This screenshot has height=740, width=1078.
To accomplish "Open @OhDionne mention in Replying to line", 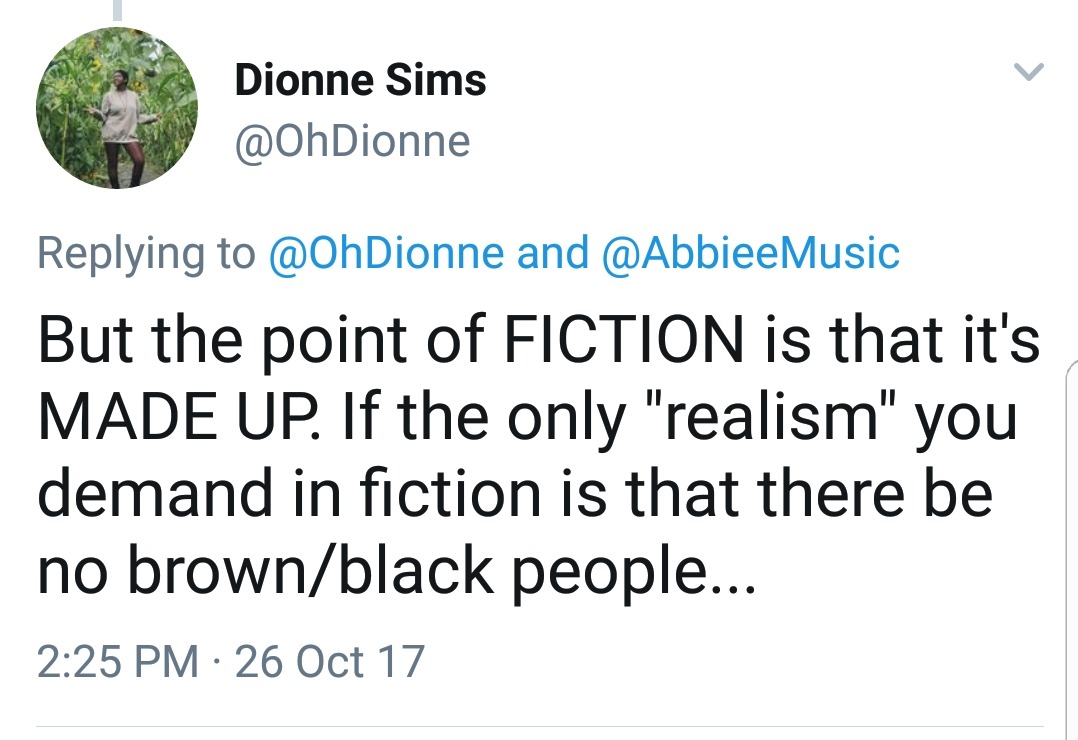I will point(386,253).
